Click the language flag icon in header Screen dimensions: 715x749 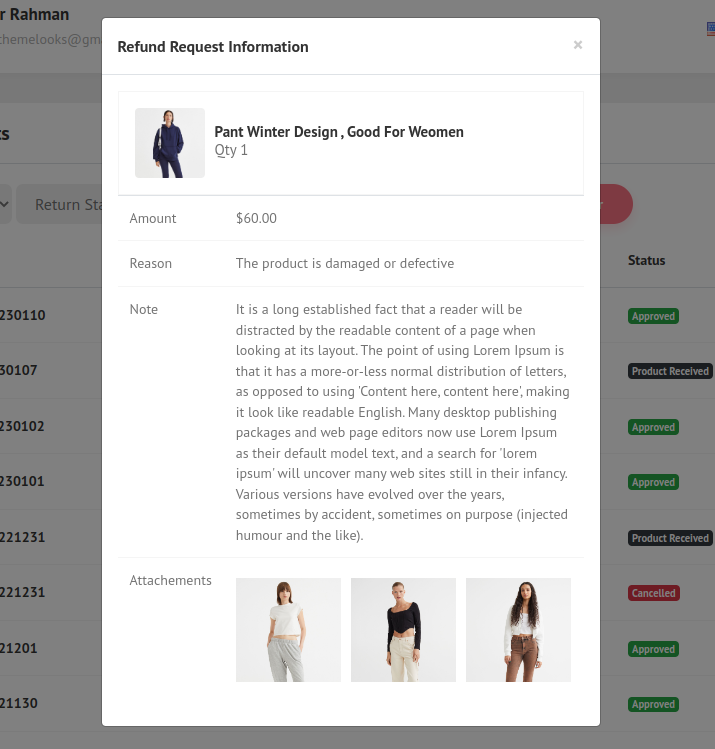[x=710, y=29]
